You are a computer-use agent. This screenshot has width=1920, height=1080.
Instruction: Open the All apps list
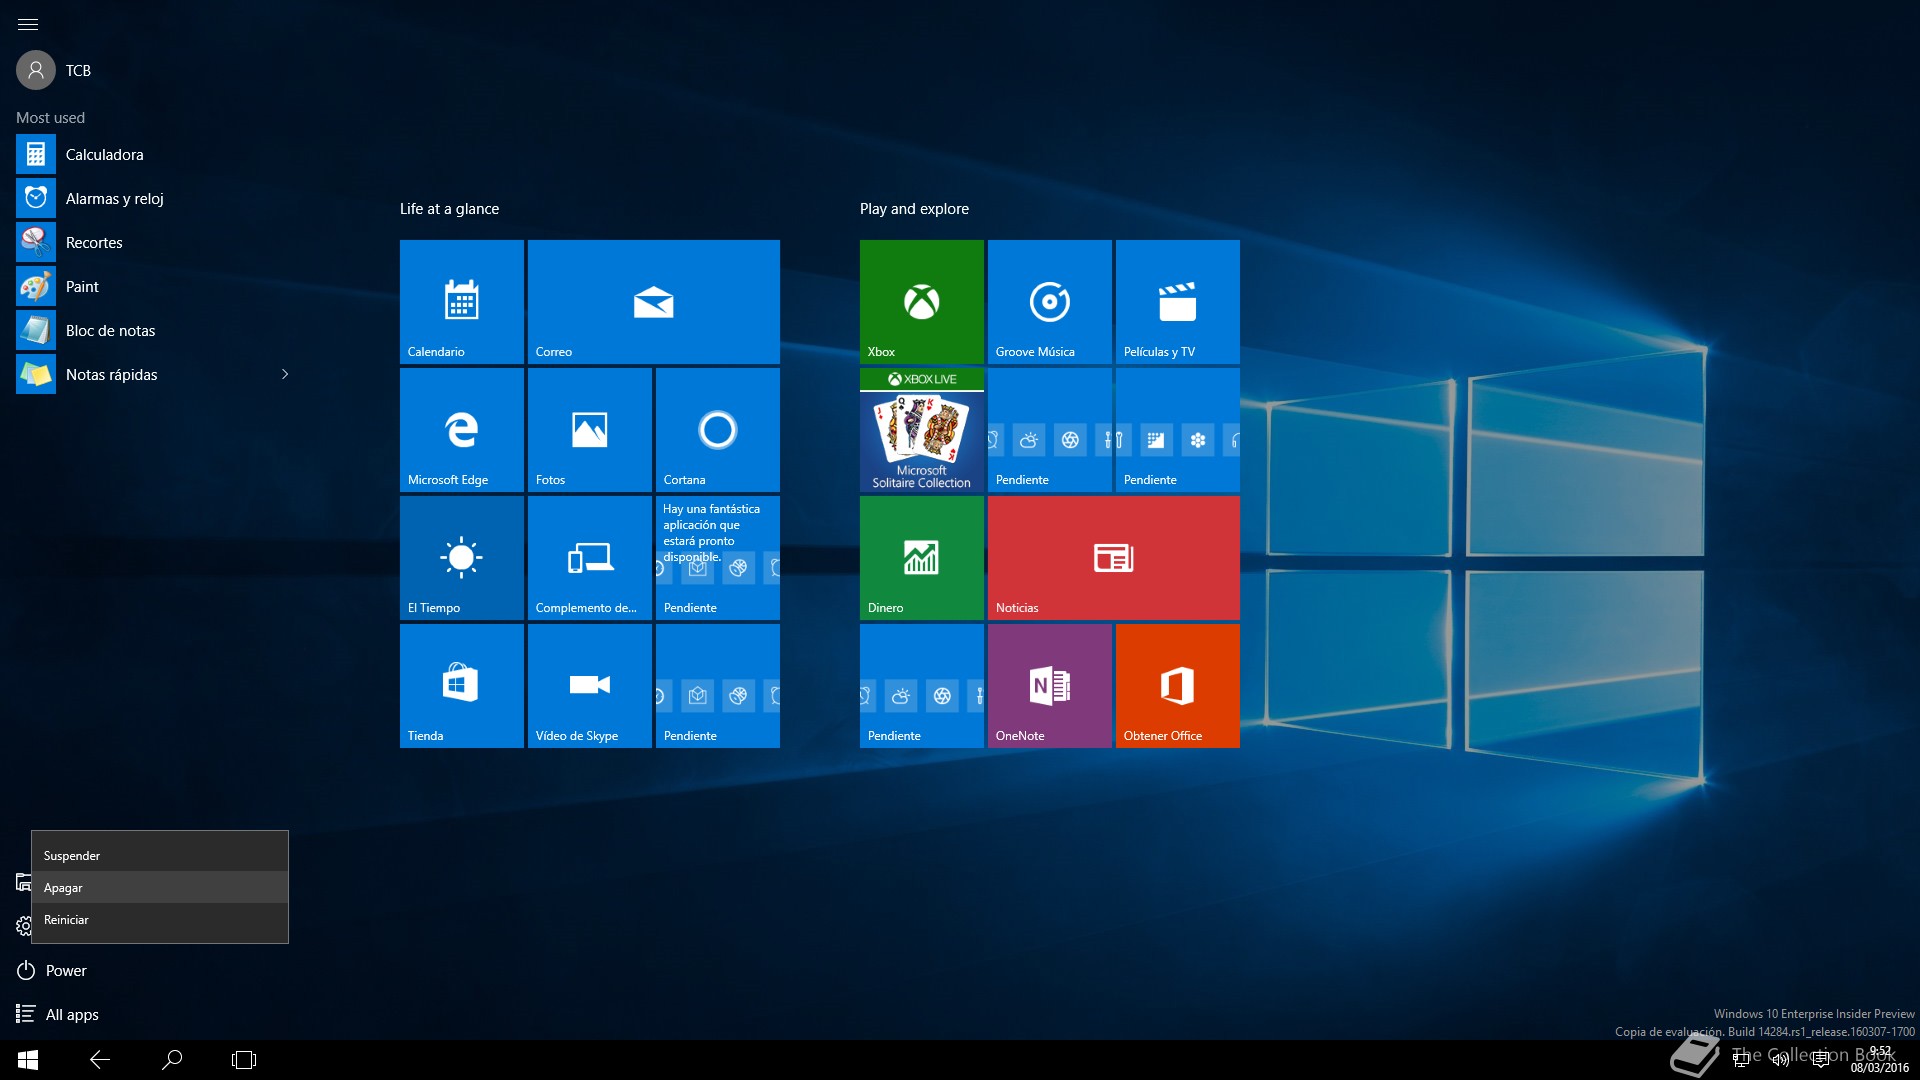click(58, 1015)
